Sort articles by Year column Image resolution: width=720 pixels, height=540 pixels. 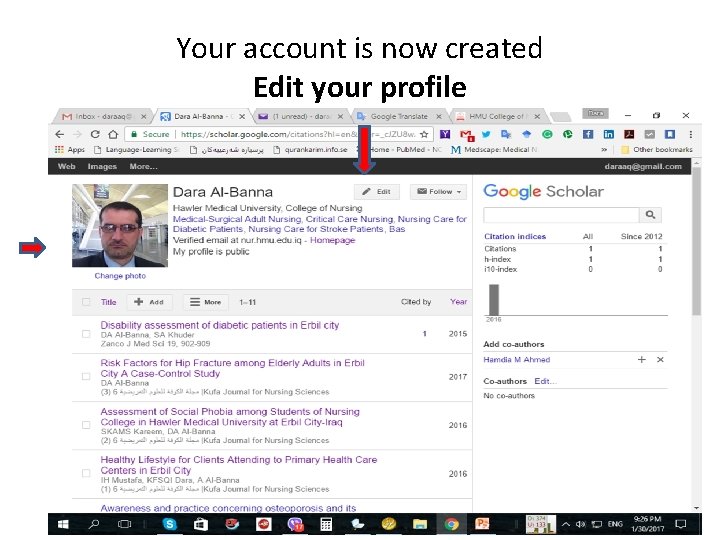click(459, 302)
